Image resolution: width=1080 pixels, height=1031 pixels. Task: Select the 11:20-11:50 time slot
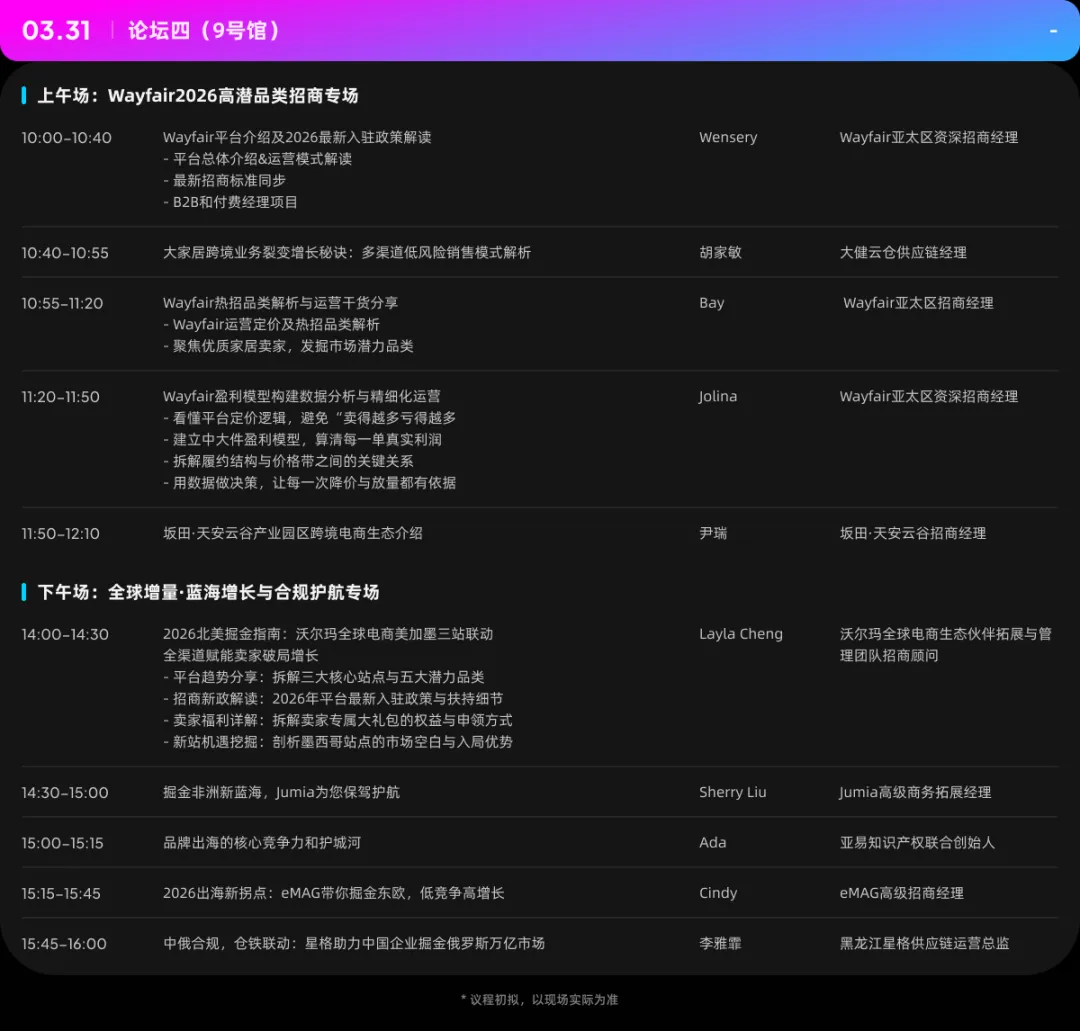[61, 397]
